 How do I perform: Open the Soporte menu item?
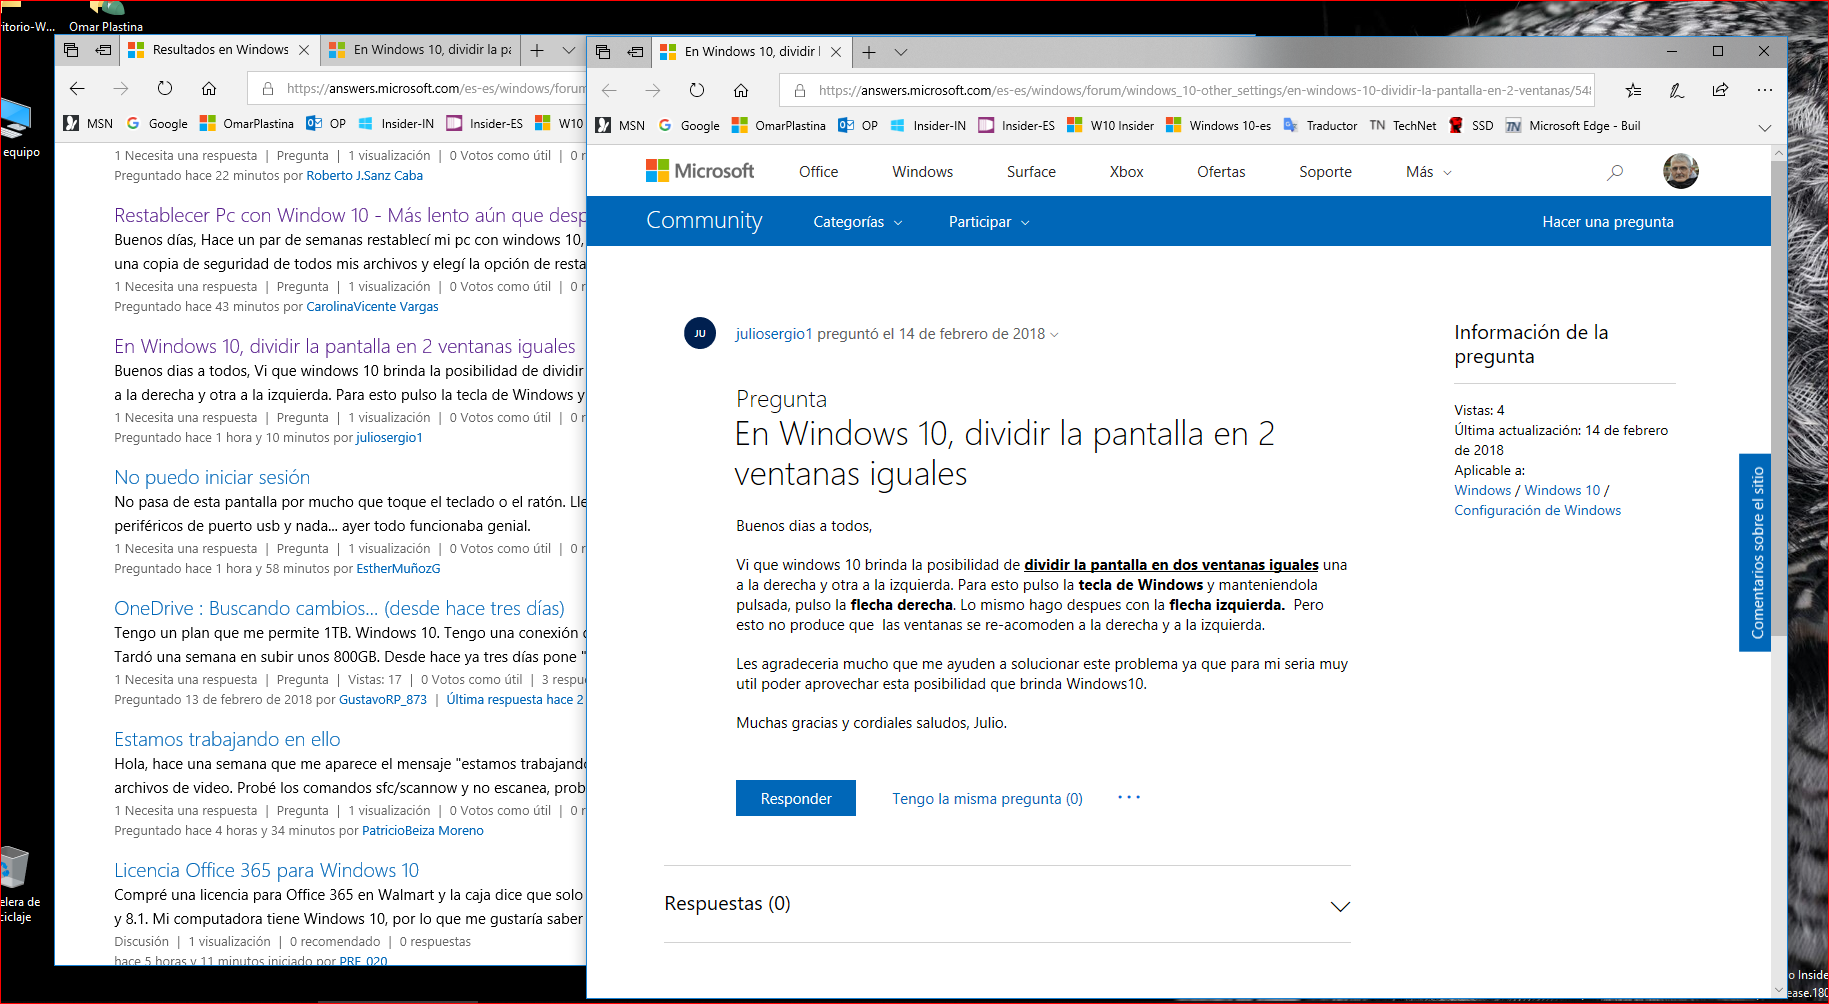click(1325, 172)
